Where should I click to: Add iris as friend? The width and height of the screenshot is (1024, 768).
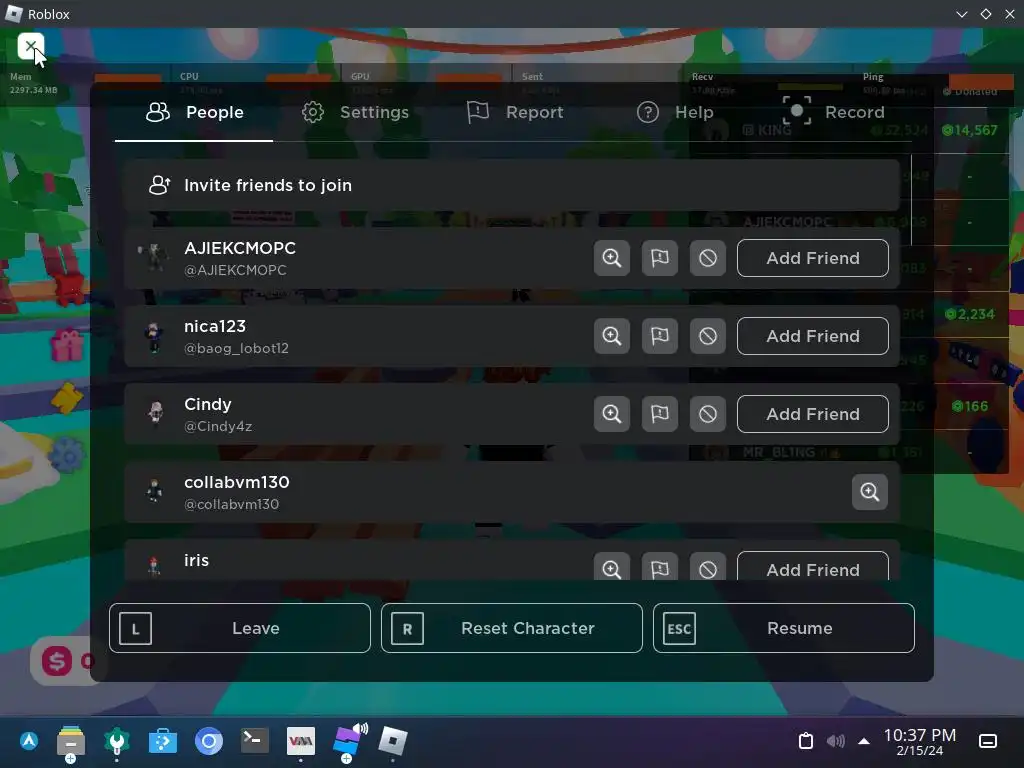(x=812, y=566)
